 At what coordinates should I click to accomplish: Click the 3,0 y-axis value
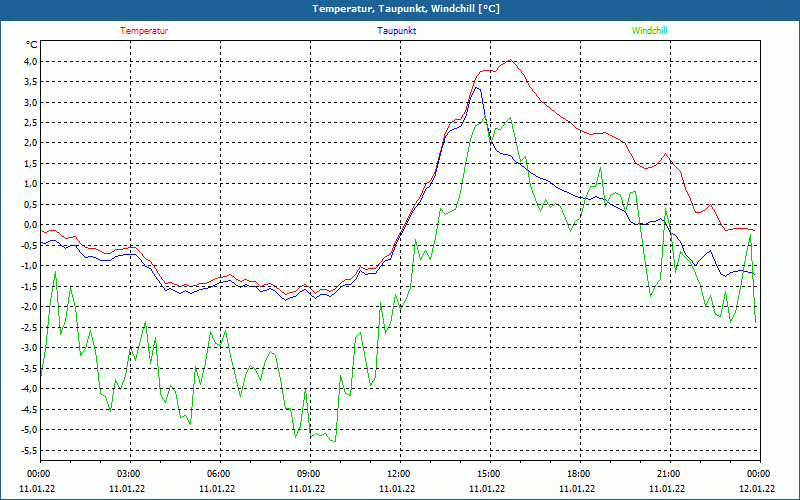pyautogui.click(x=31, y=102)
